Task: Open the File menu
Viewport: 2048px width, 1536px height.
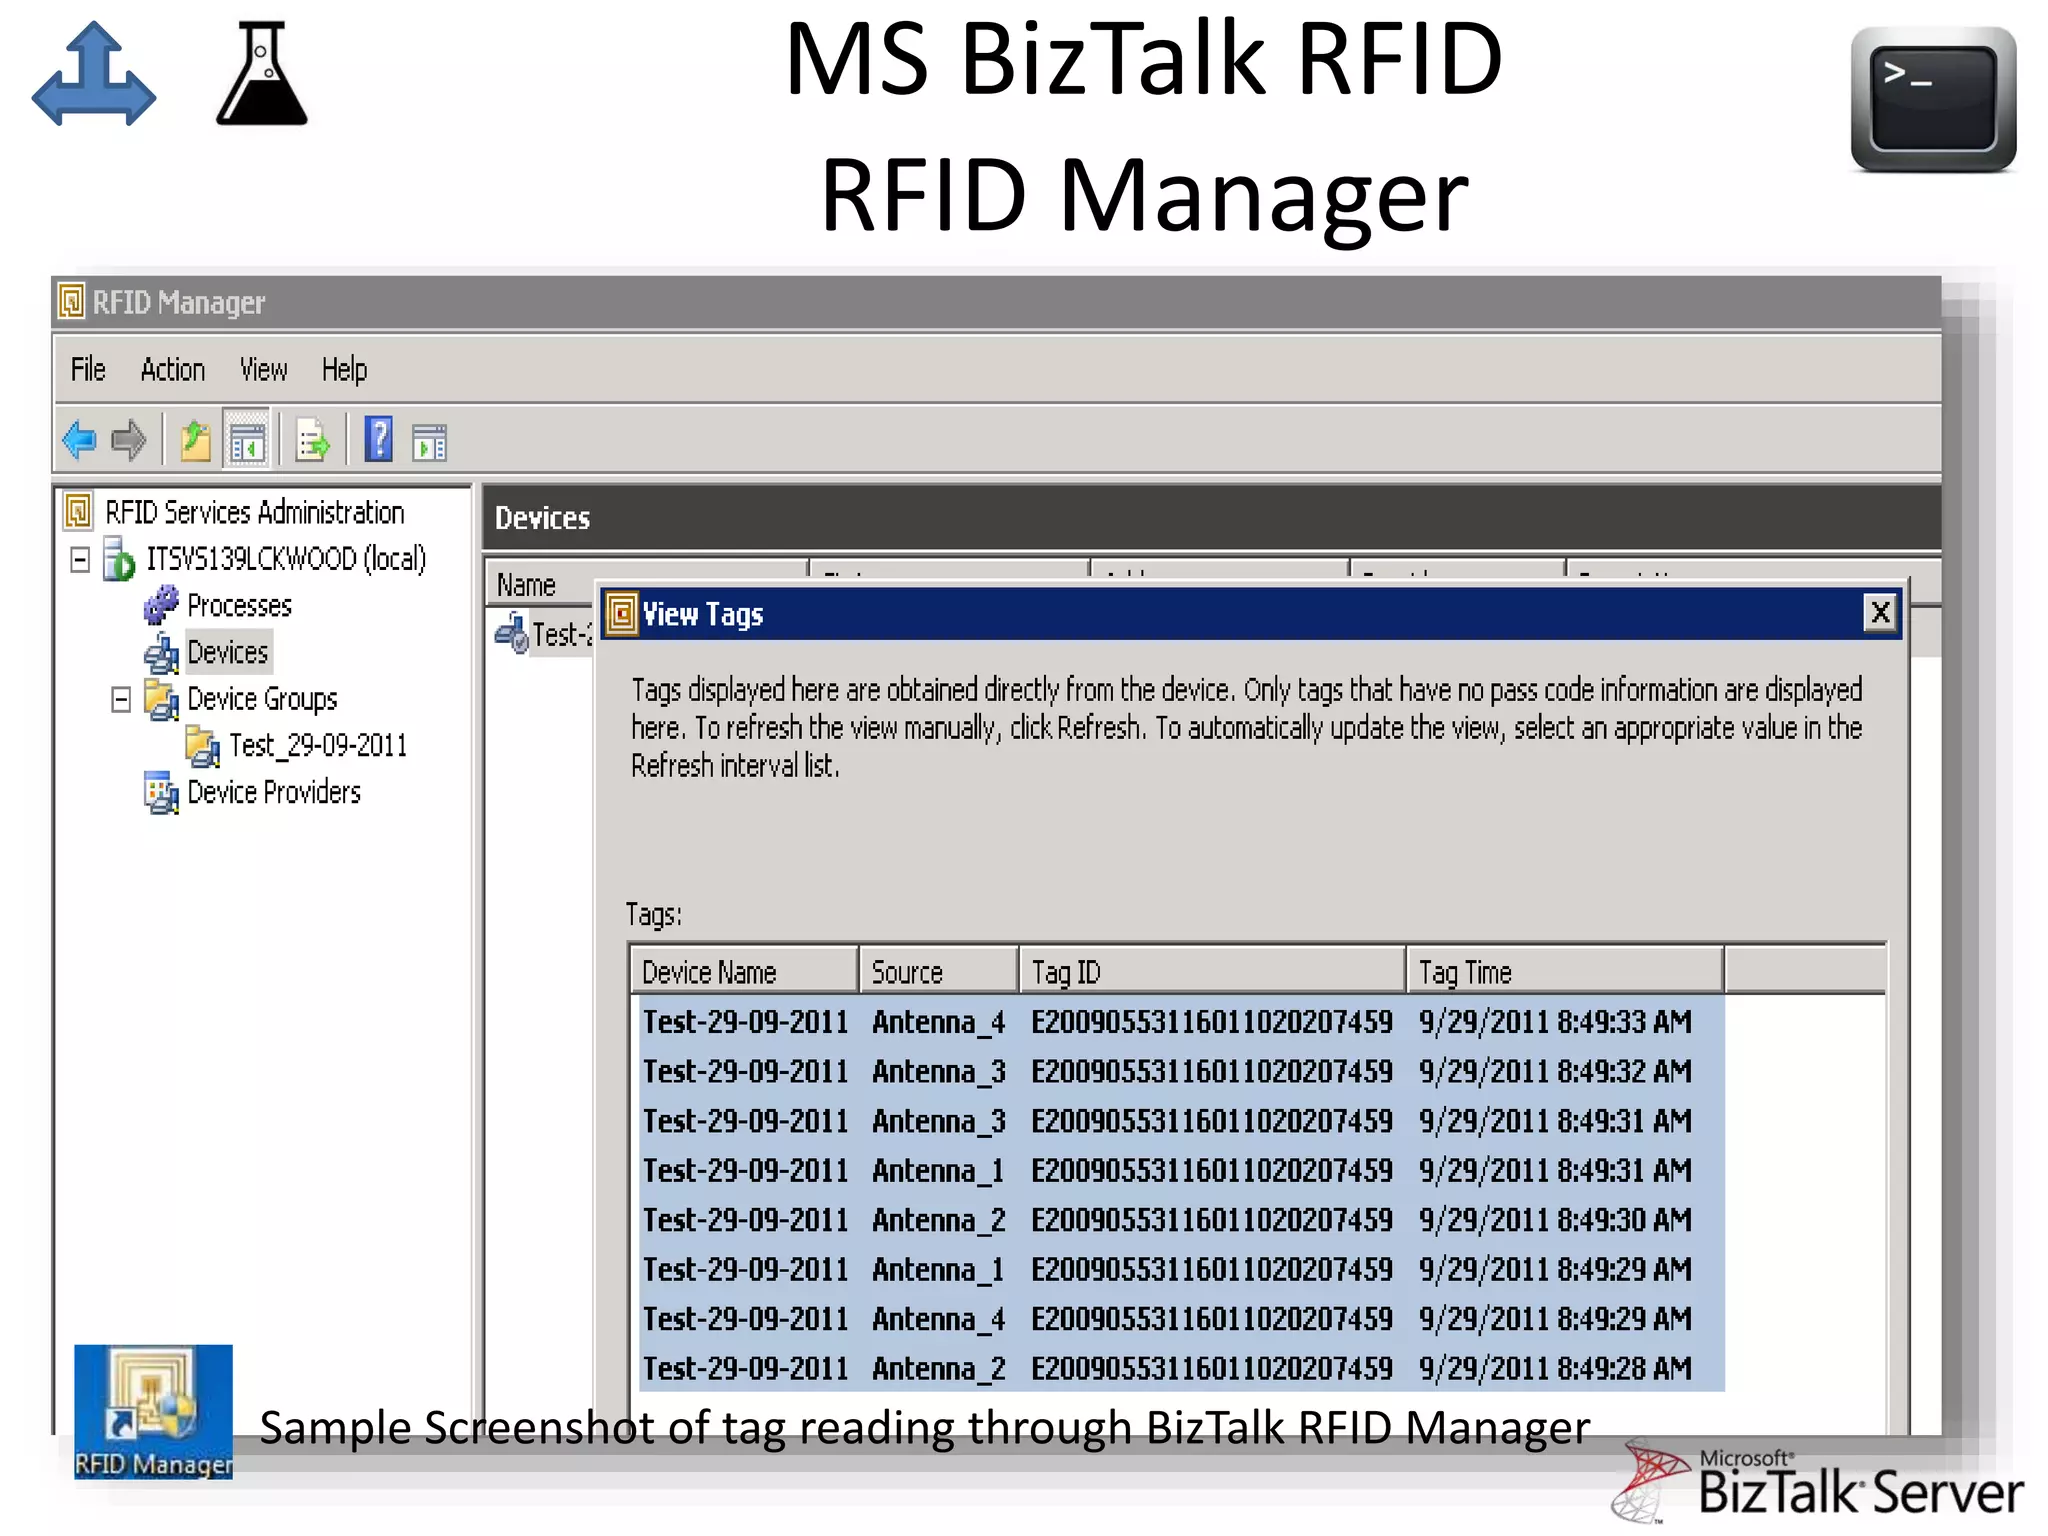Action: tap(88, 370)
